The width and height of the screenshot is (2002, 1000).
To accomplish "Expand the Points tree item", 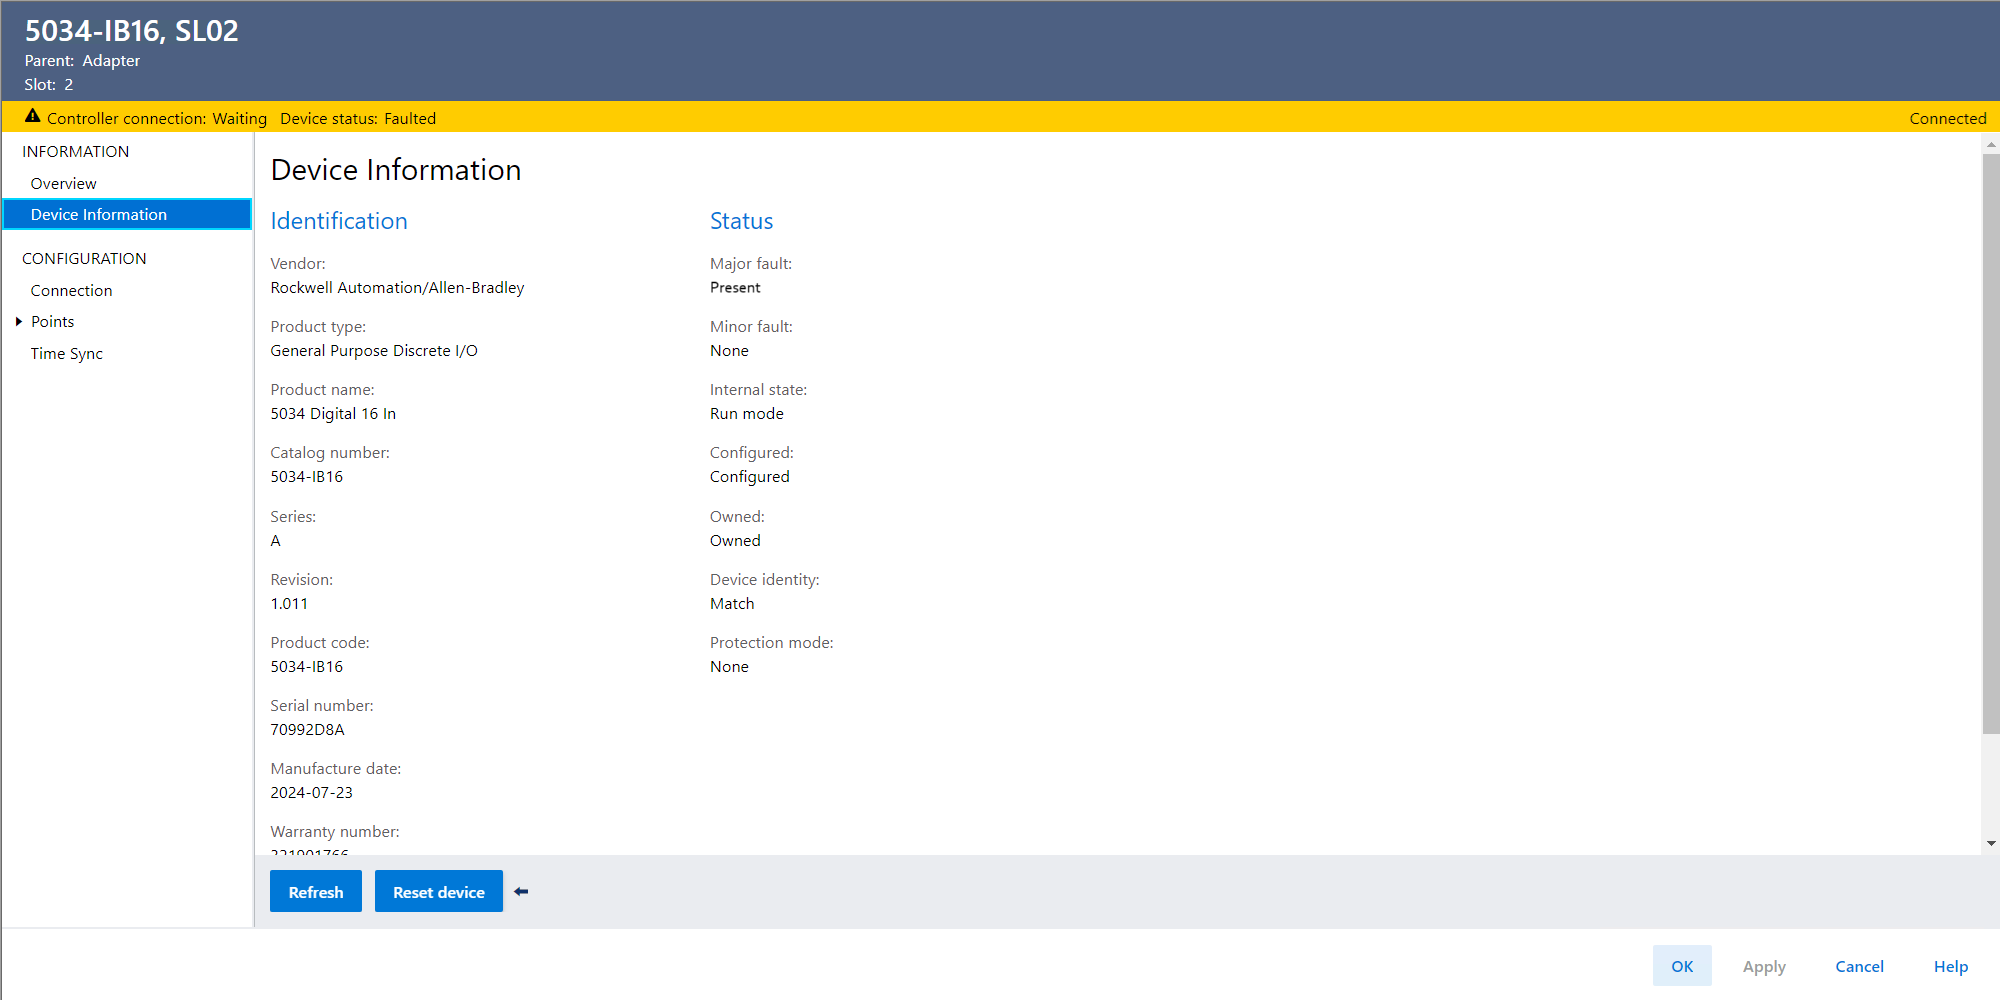I will pyautogui.click(x=19, y=322).
